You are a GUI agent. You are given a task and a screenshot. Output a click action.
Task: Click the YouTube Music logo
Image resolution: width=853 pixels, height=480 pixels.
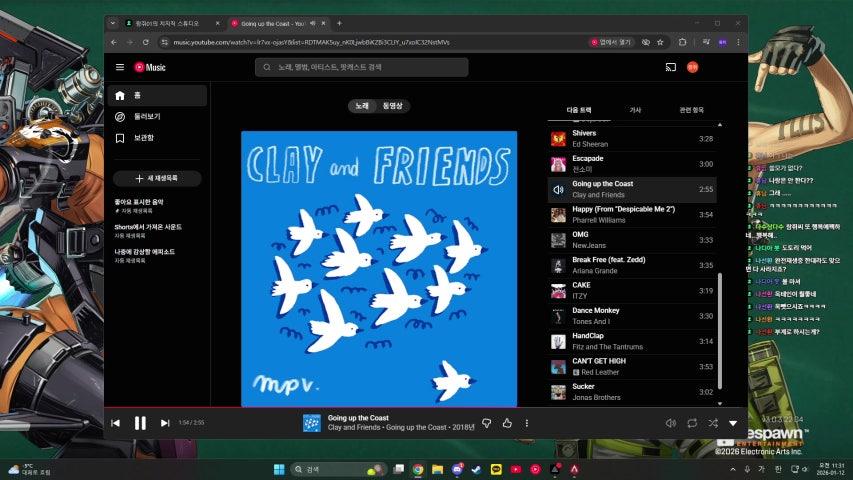150,67
